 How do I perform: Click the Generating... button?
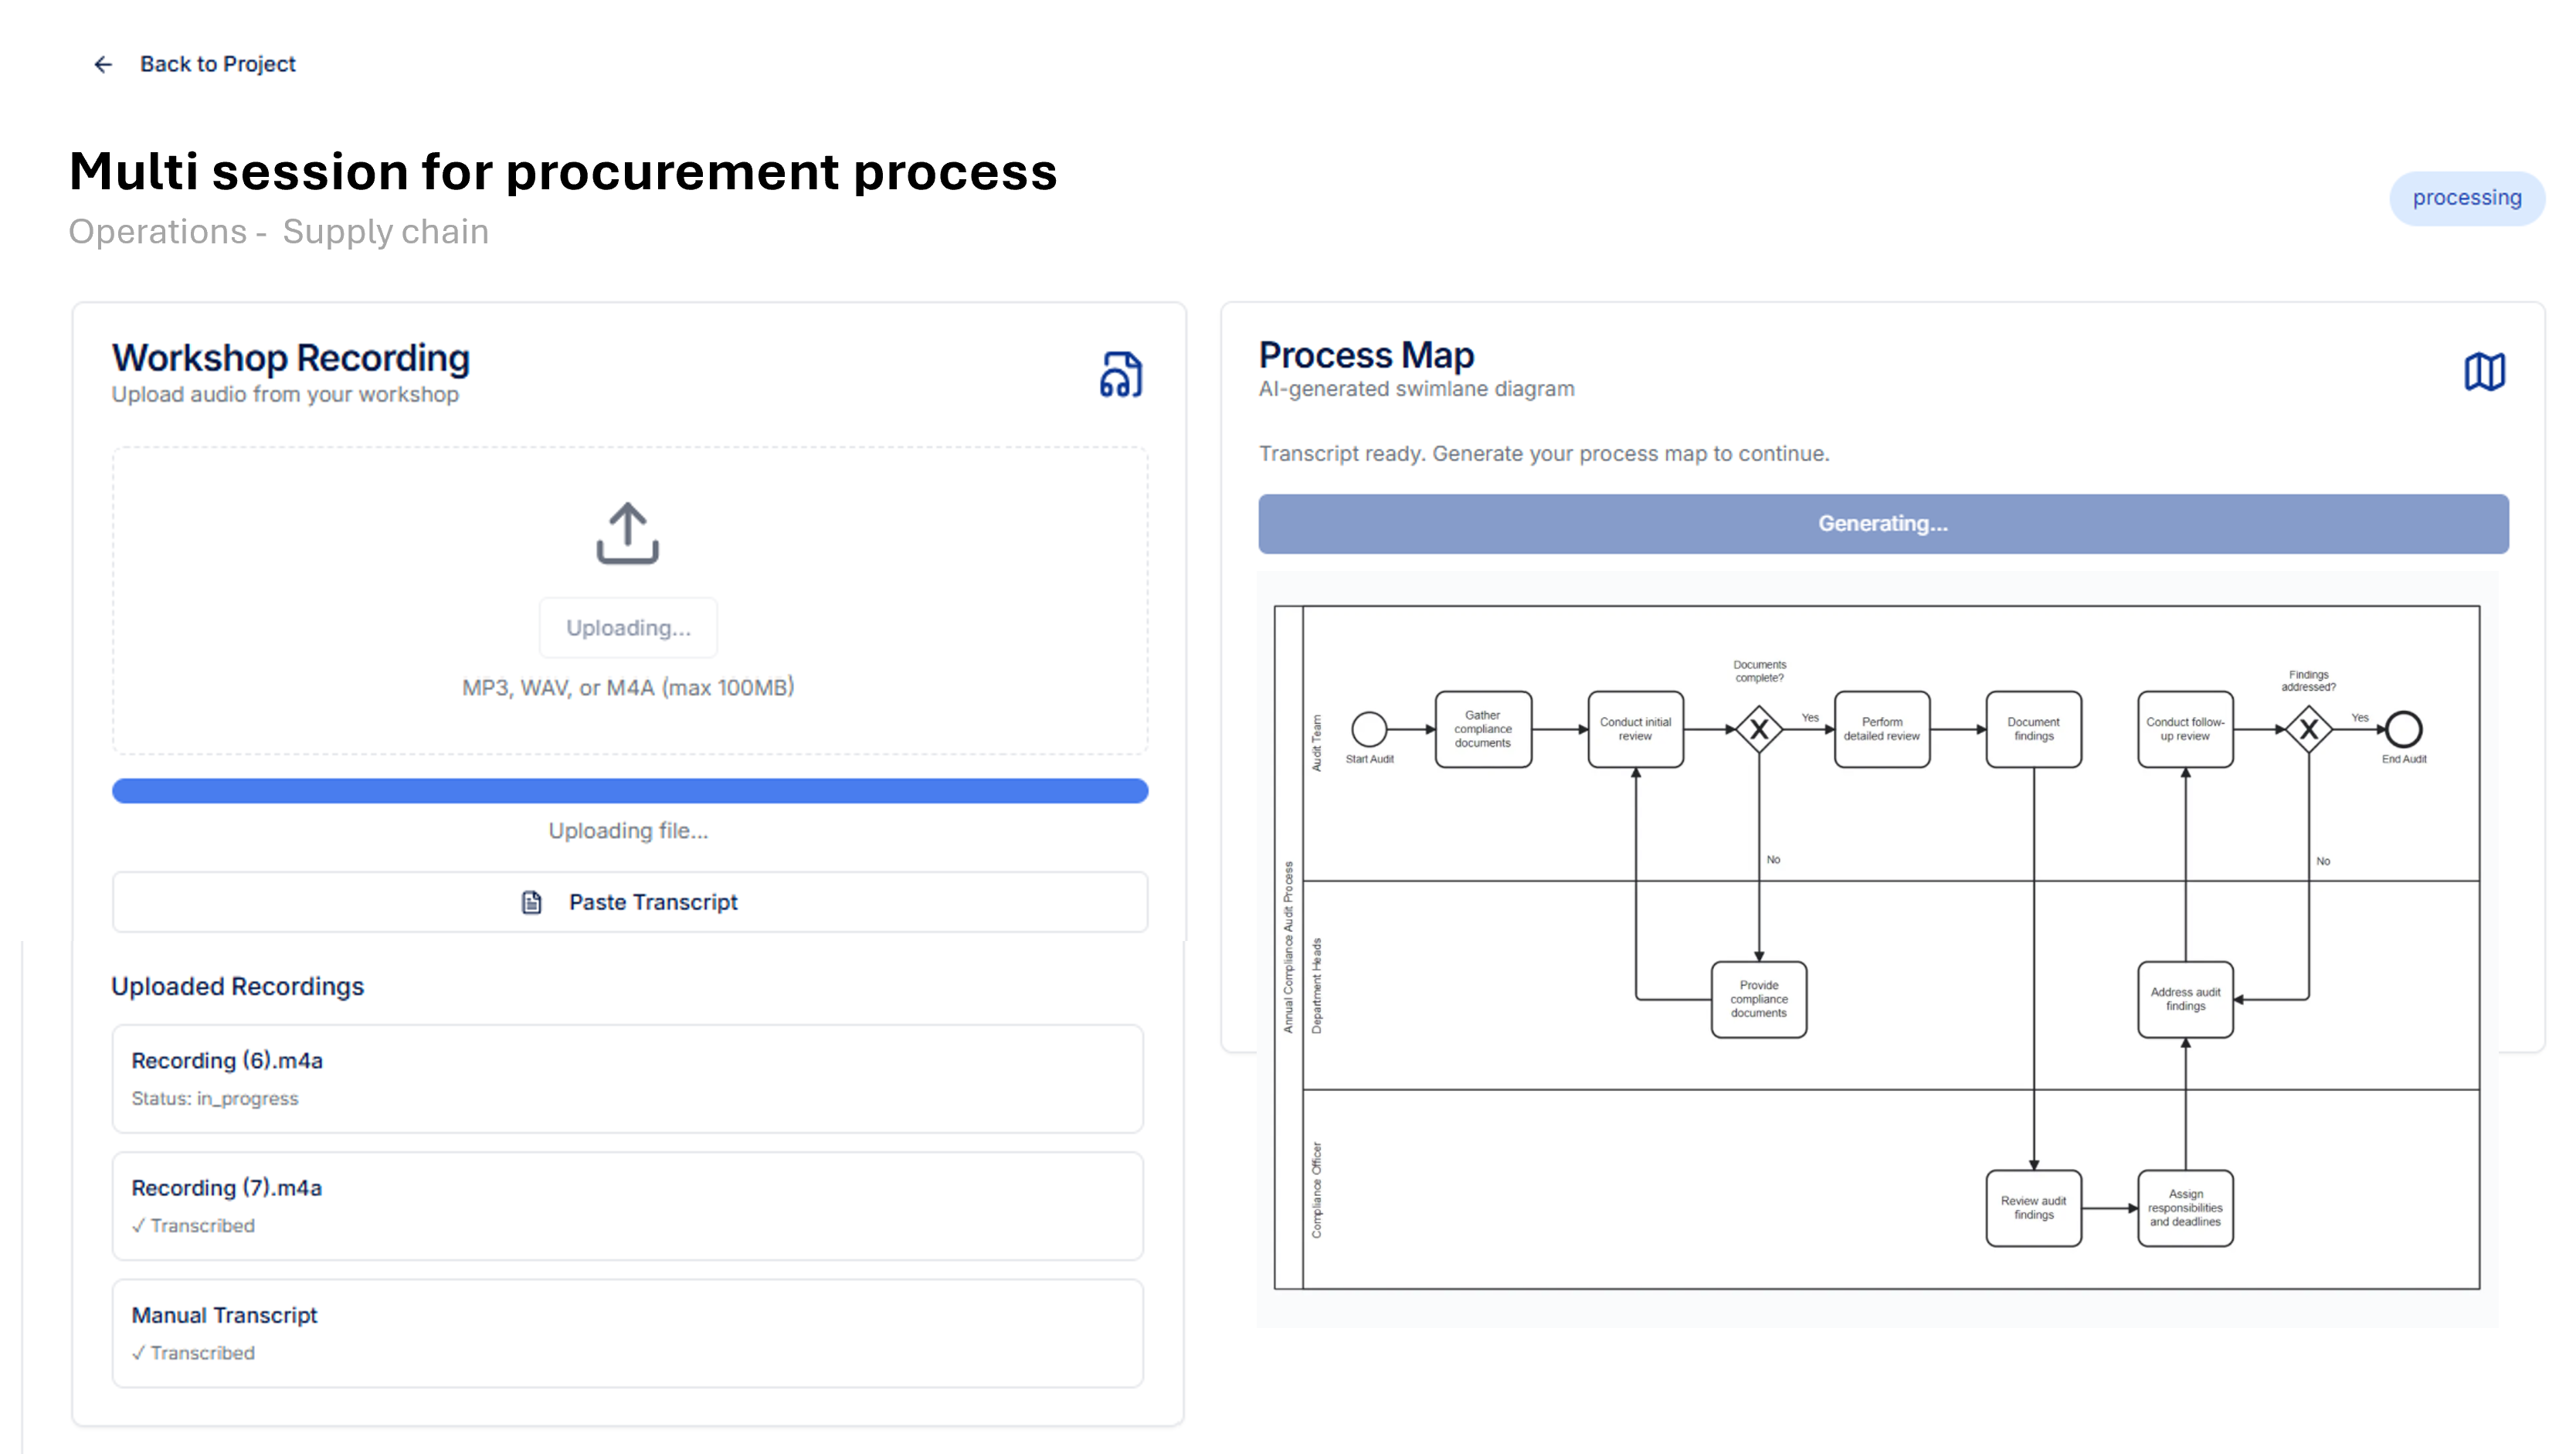click(x=1883, y=523)
